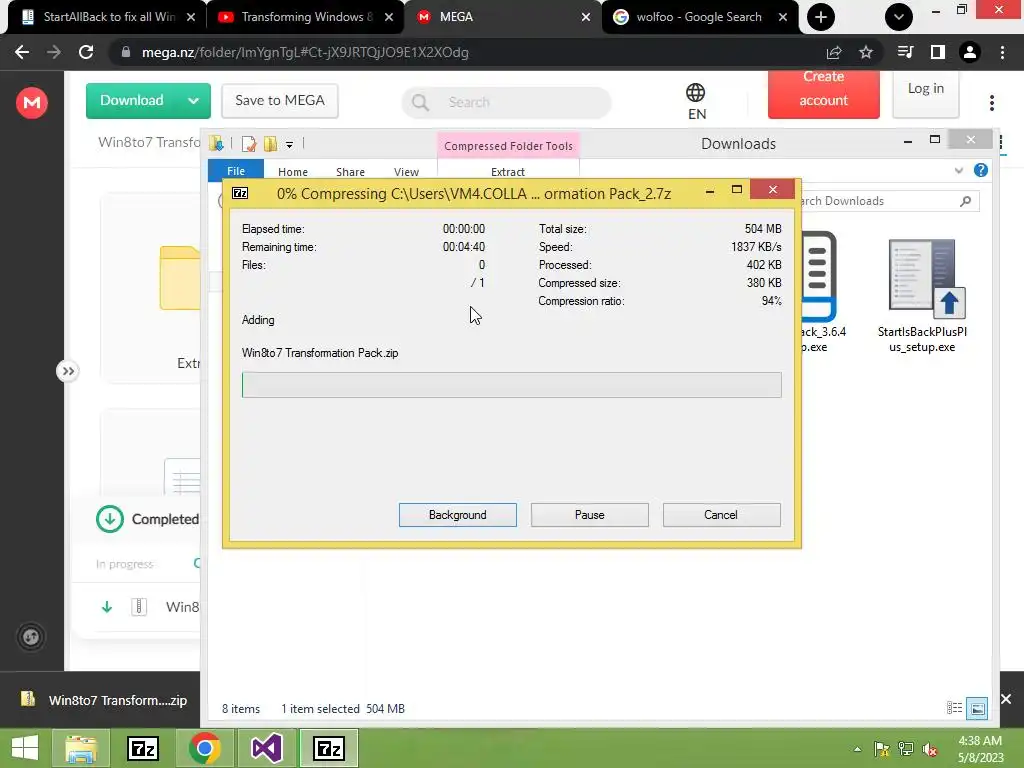Click the MEGA Completed transfers icon
This screenshot has width=1024, height=768.
(110, 519)
